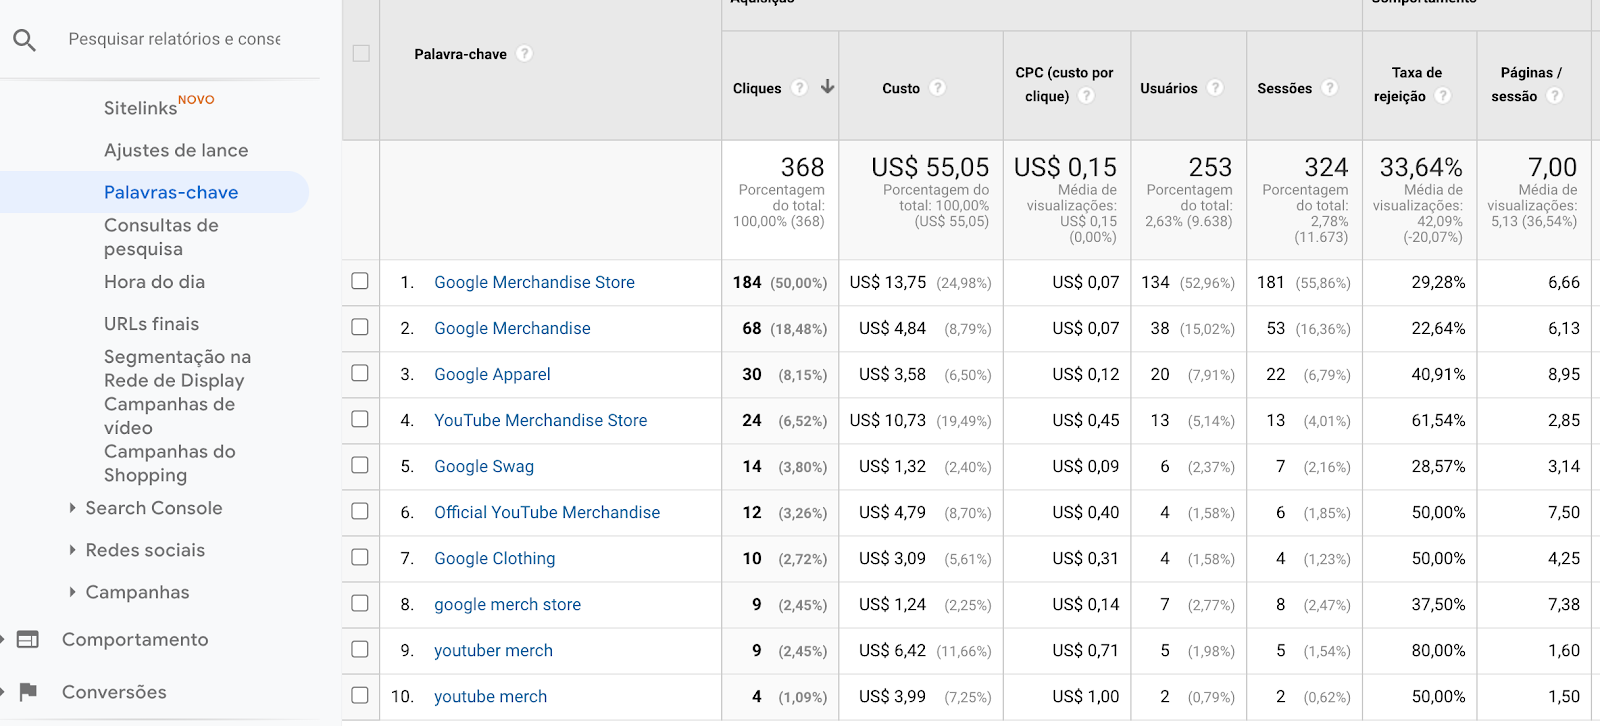Check the Google Clothing row checkbox
The width and height of the screenshot is (1600, 726).
tap(360, 557)
